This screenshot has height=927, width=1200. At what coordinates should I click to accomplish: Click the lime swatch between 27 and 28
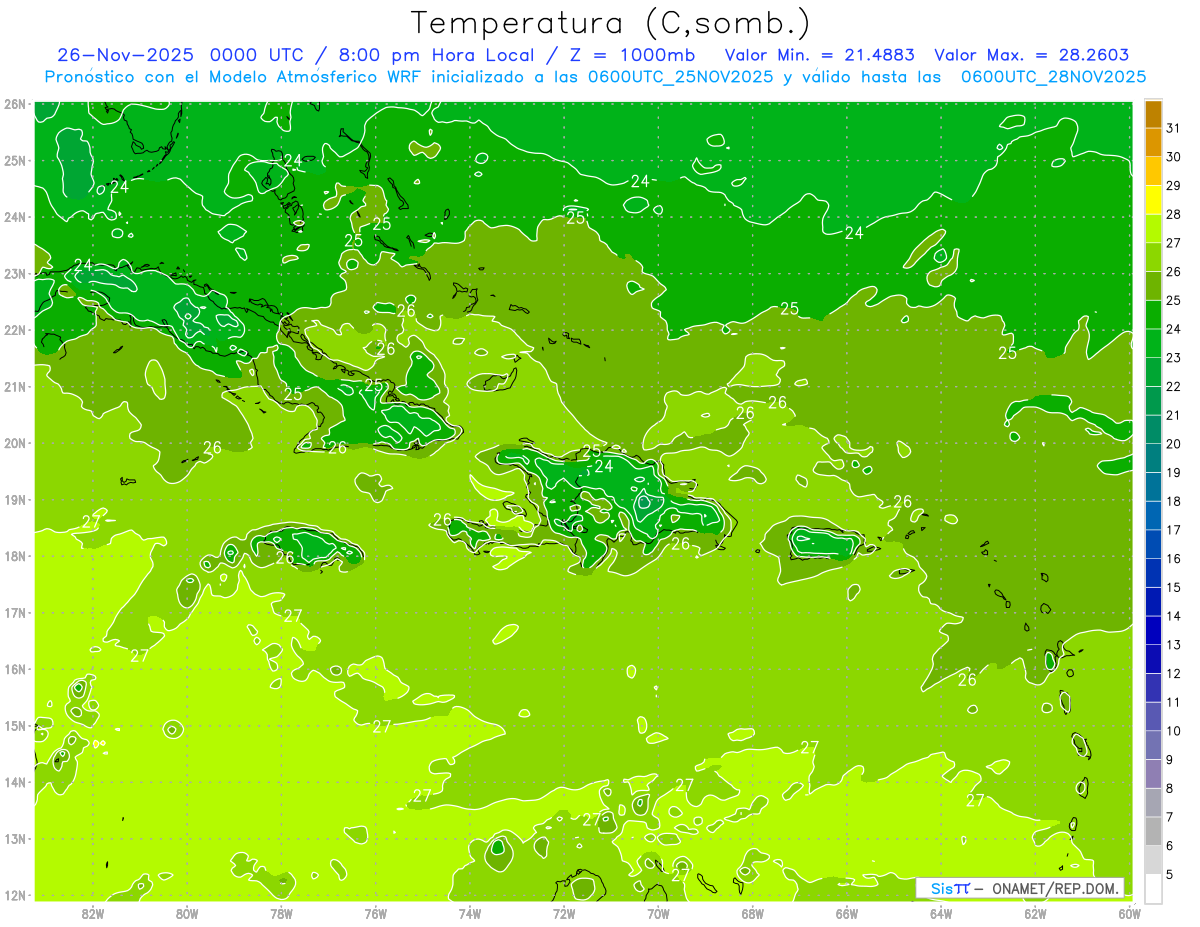[1153, 229]
